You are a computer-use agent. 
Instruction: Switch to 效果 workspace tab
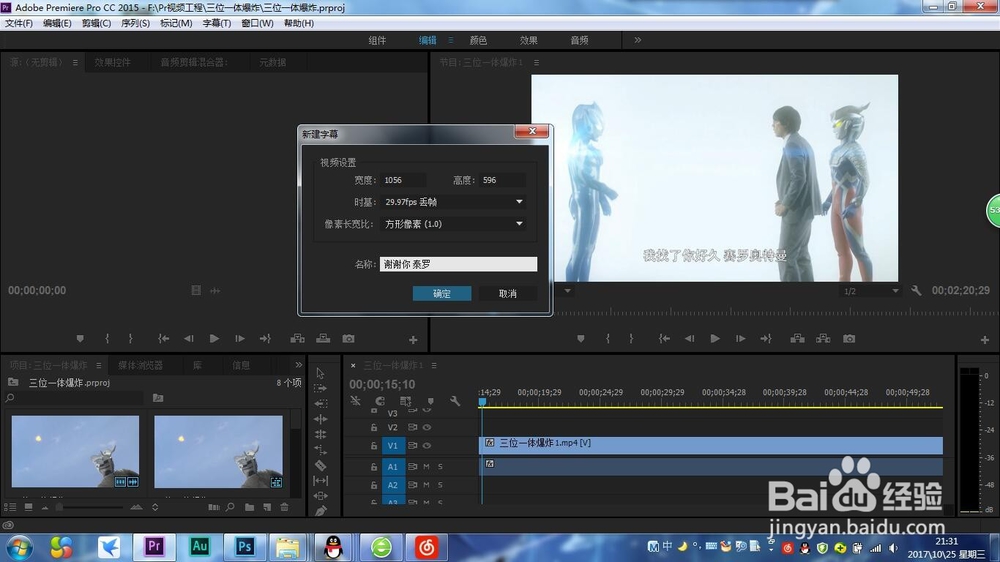528,40
